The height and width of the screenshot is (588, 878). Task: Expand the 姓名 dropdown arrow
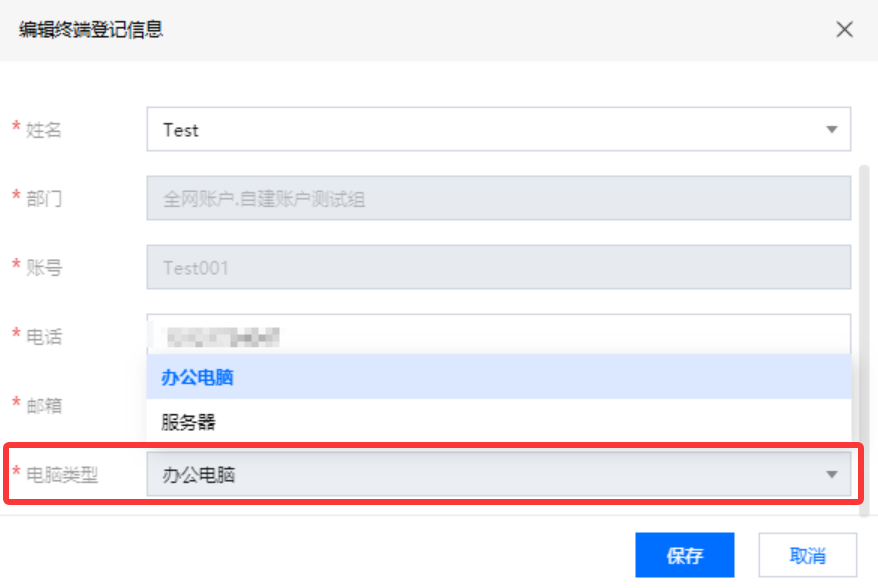click(x=832, y=129)
